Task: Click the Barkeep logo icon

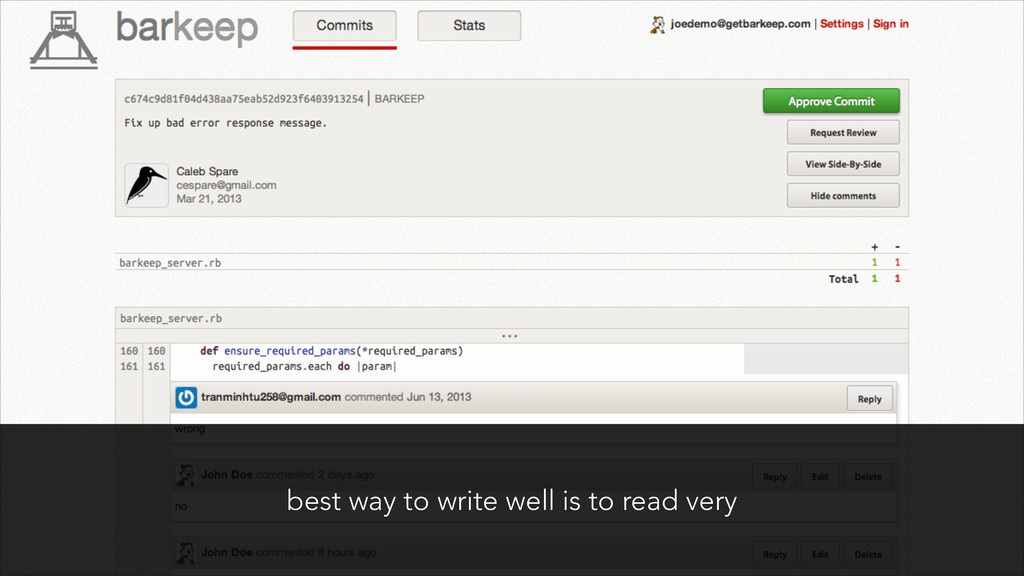Action: 63,40
